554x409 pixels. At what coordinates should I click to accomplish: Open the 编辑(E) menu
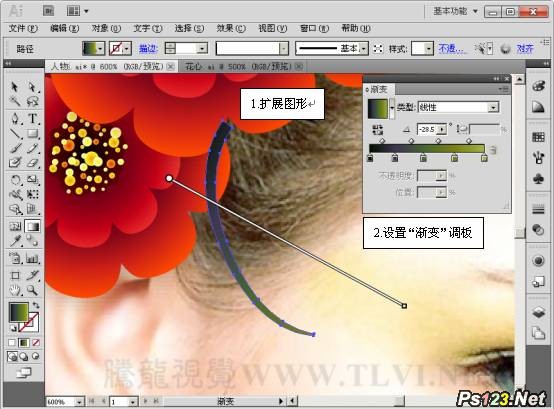[x=64, y=28]
